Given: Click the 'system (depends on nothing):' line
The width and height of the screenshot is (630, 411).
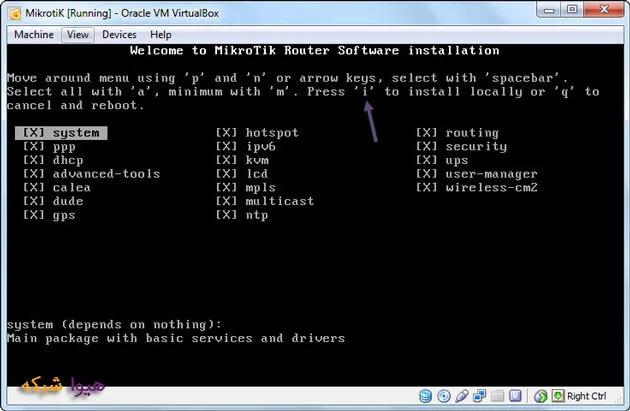Looking at the screenshot, I should (x=114, y=325).
